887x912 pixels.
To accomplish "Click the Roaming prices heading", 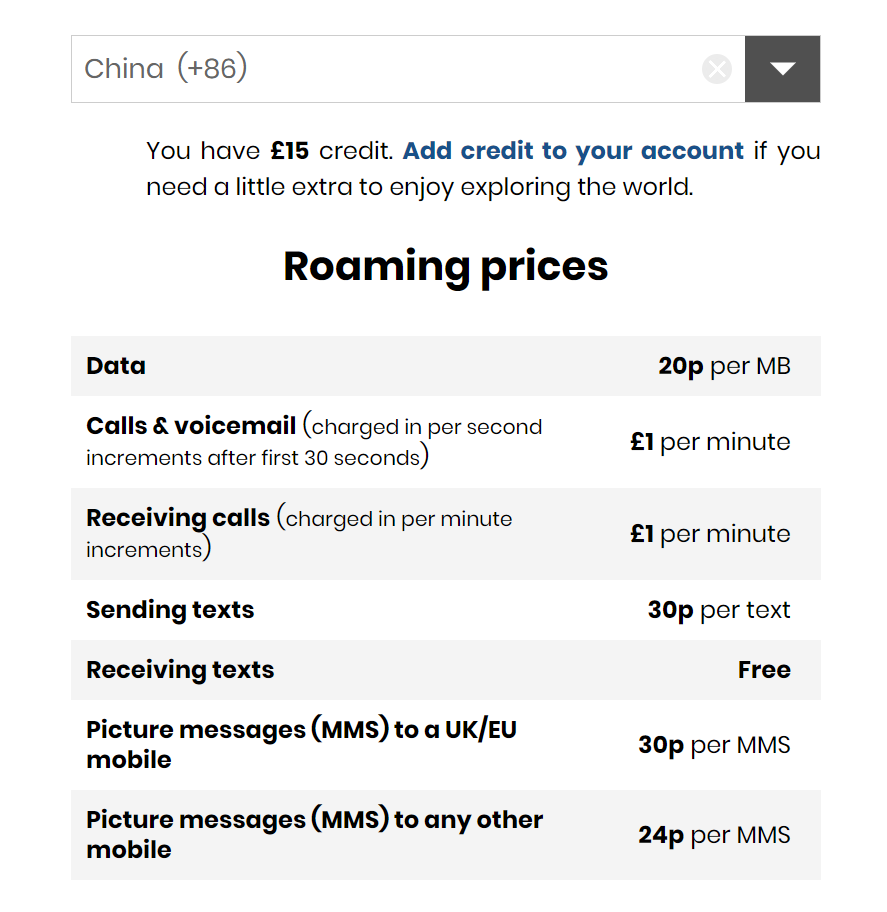I will tap(446, 266).
